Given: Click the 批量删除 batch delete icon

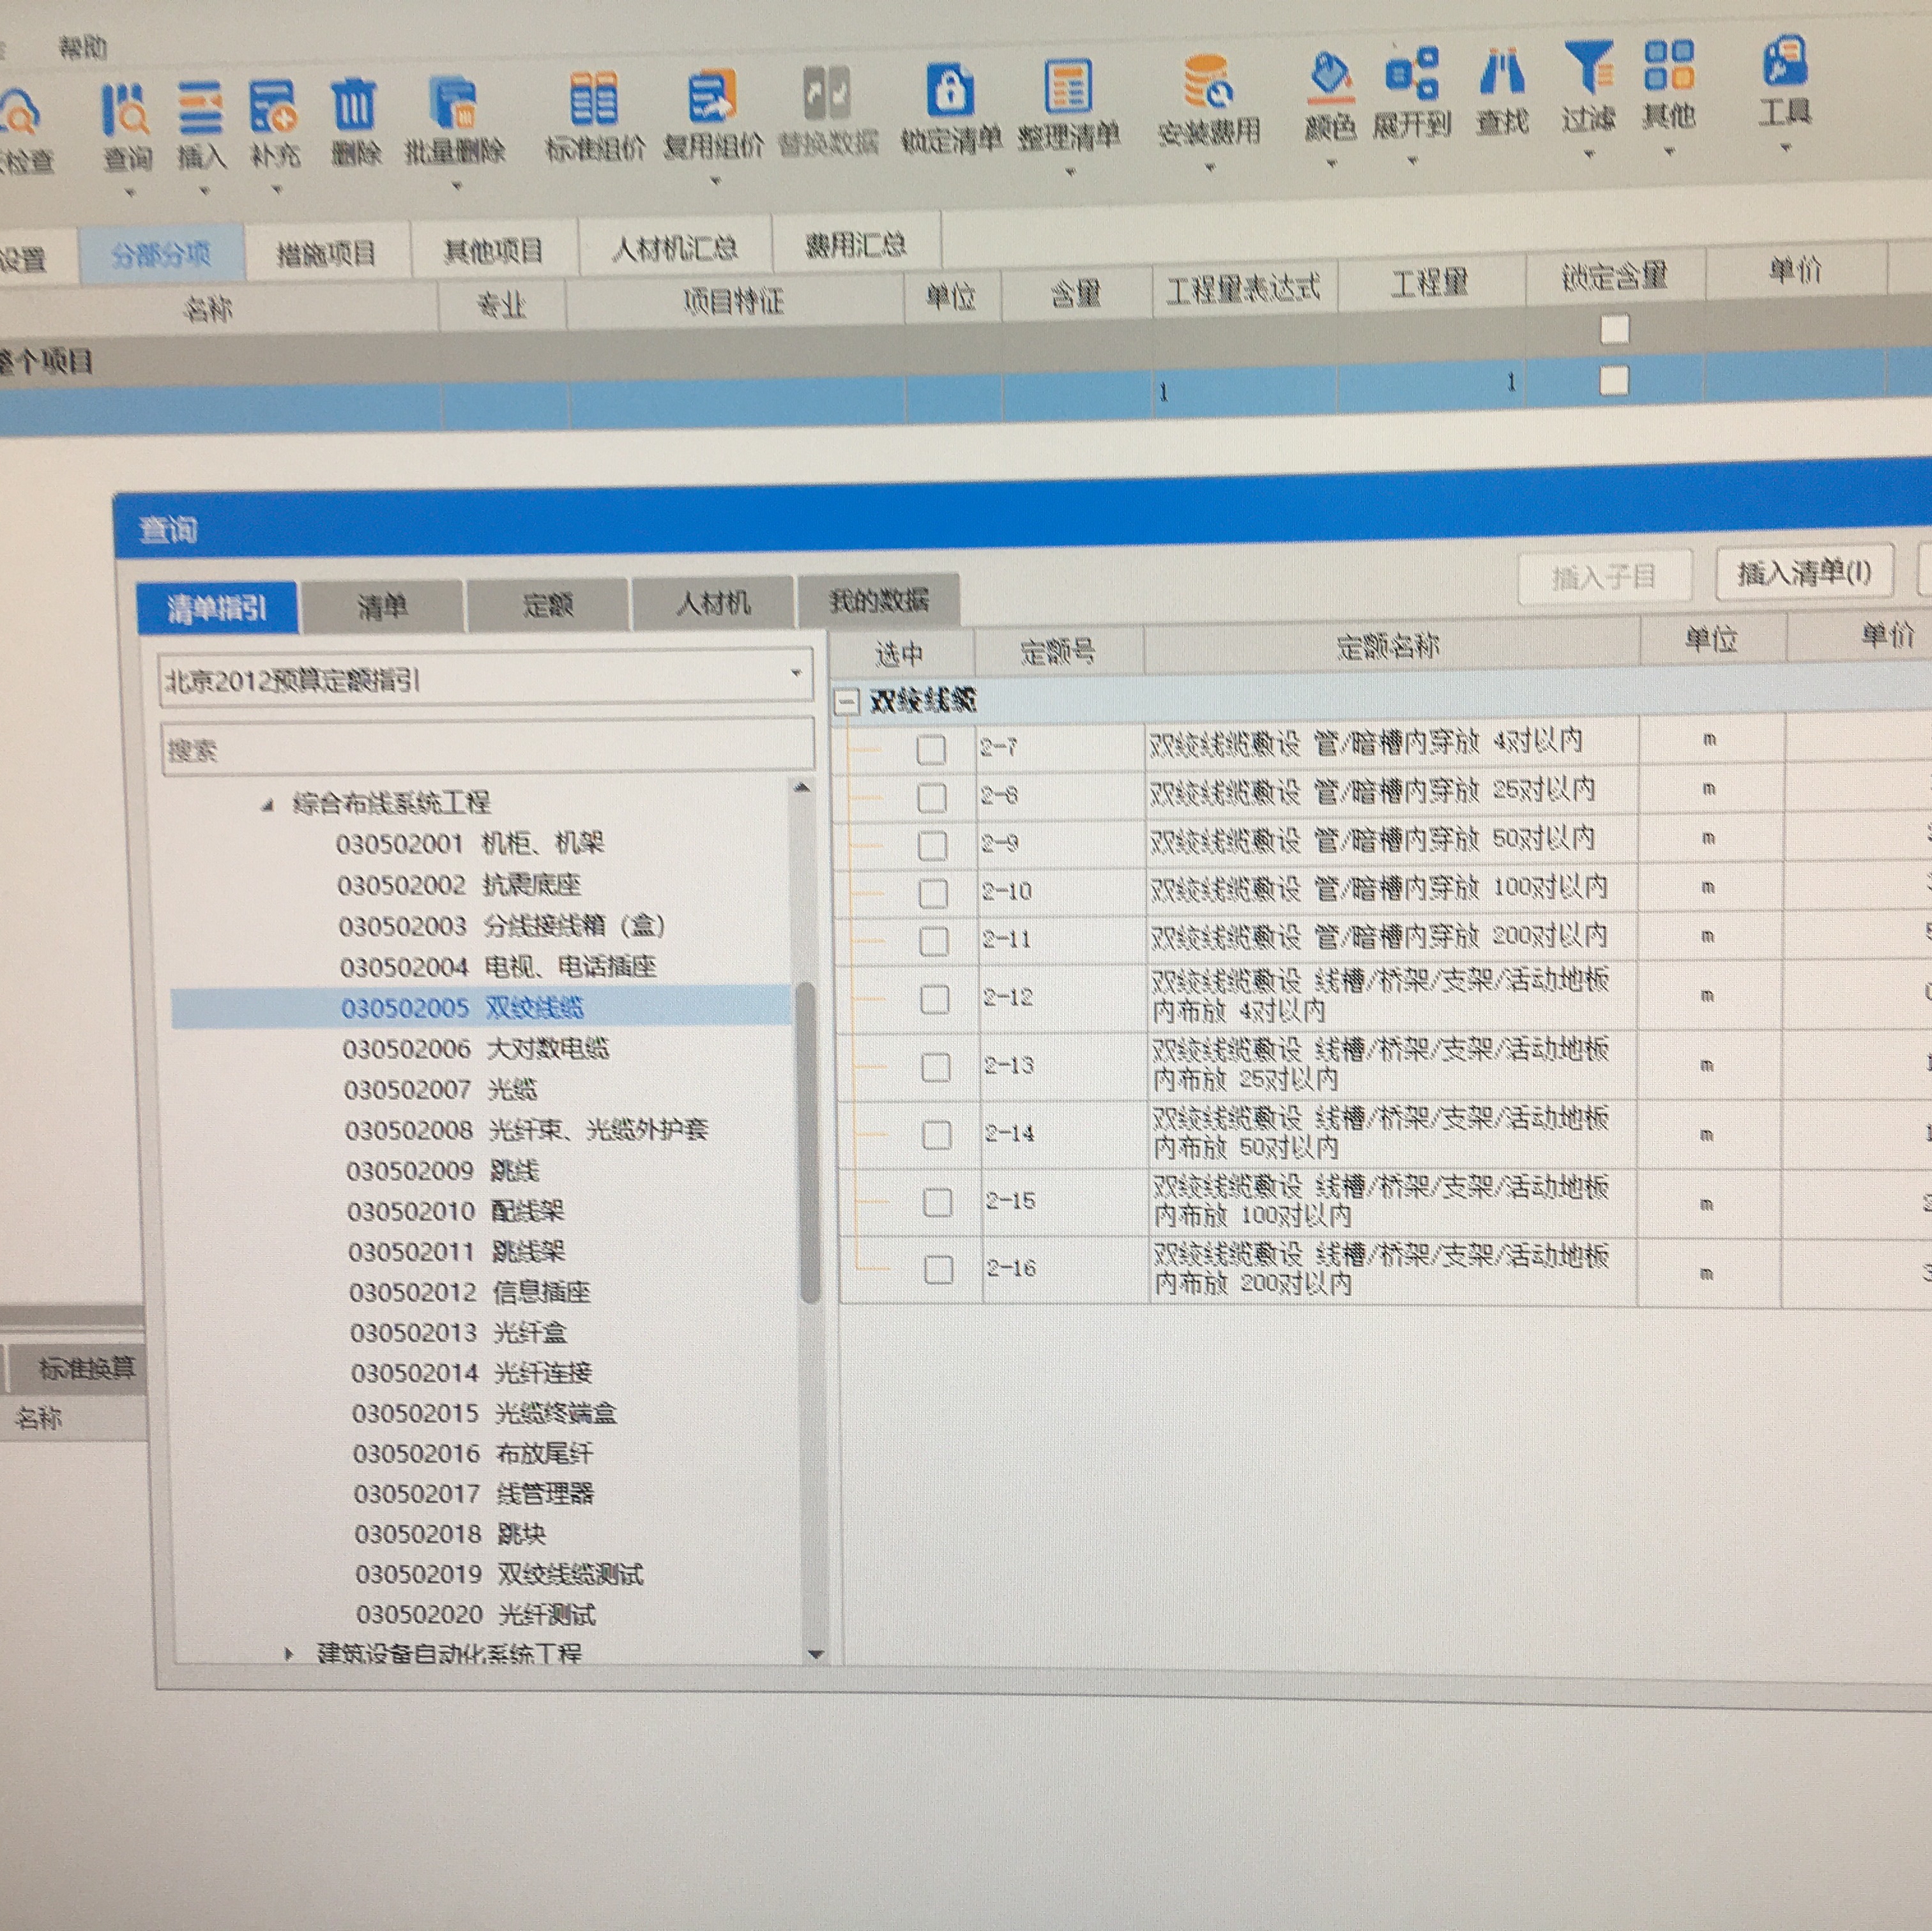Looking at the screenshot, I should point(455,103).
